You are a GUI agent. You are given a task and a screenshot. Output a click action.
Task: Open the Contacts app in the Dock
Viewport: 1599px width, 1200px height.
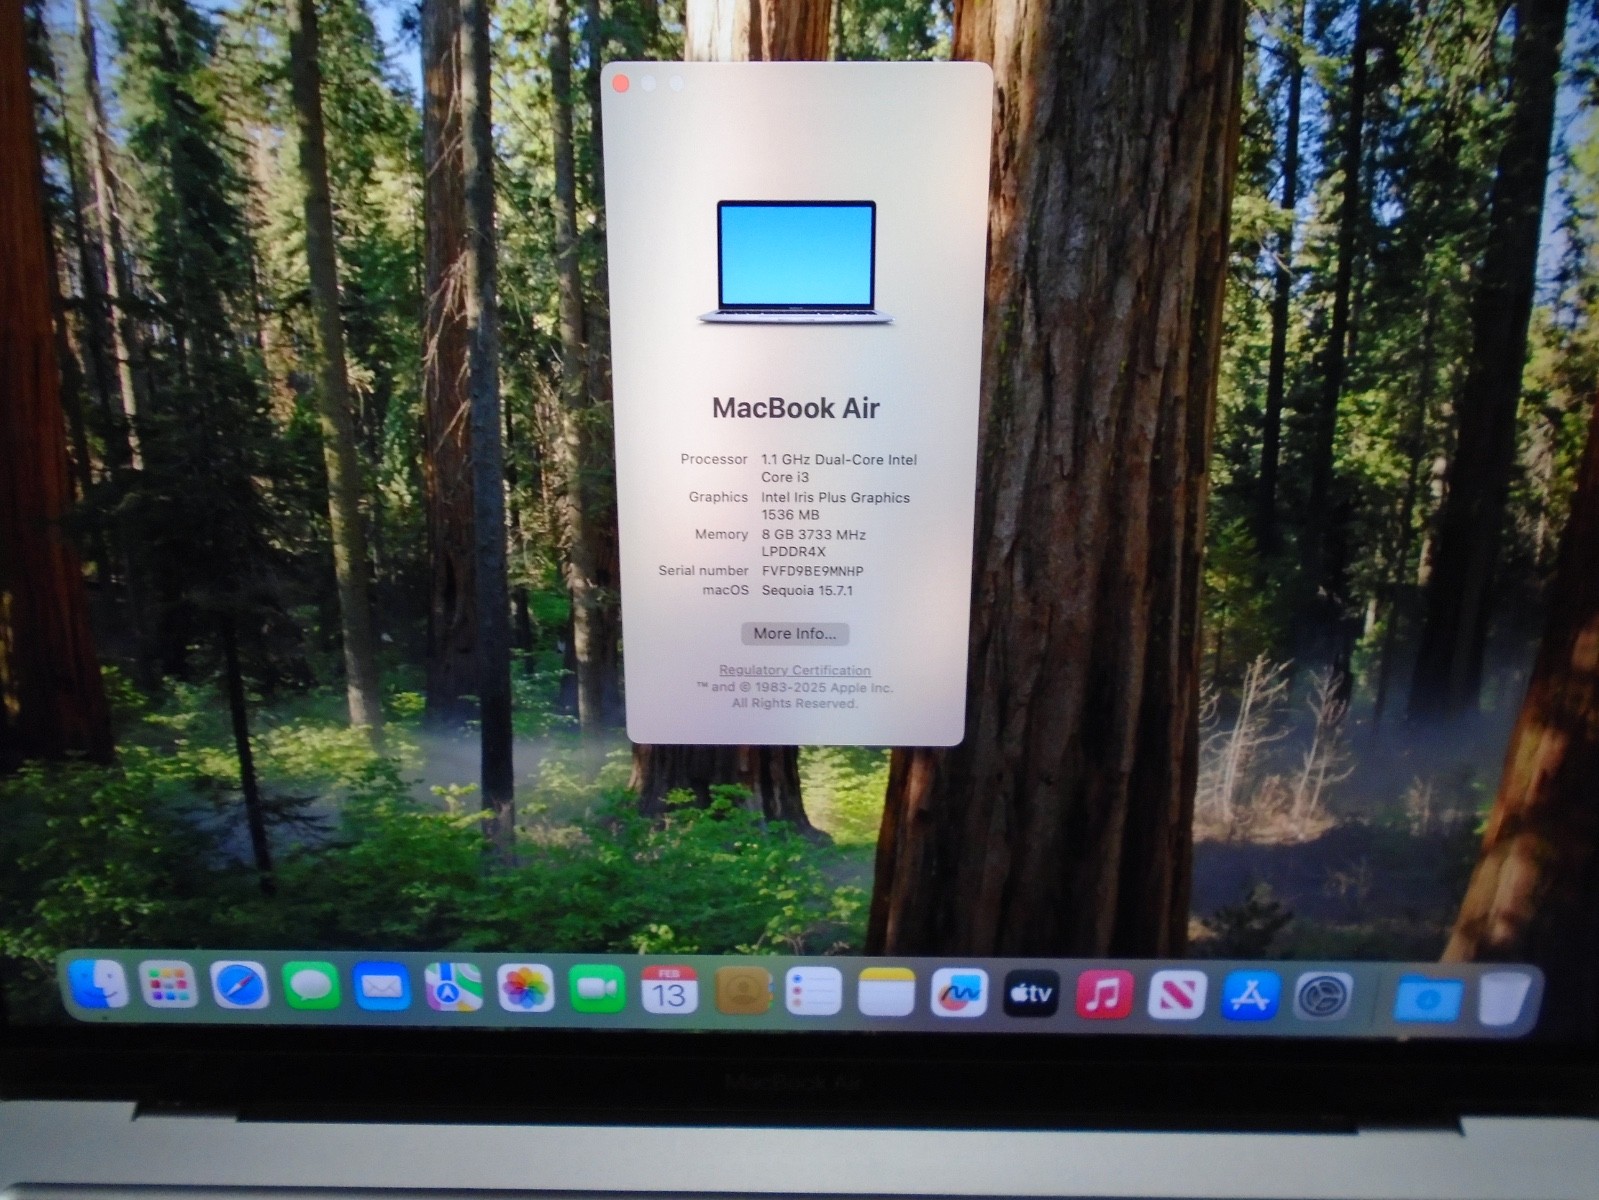click(742, 991)
